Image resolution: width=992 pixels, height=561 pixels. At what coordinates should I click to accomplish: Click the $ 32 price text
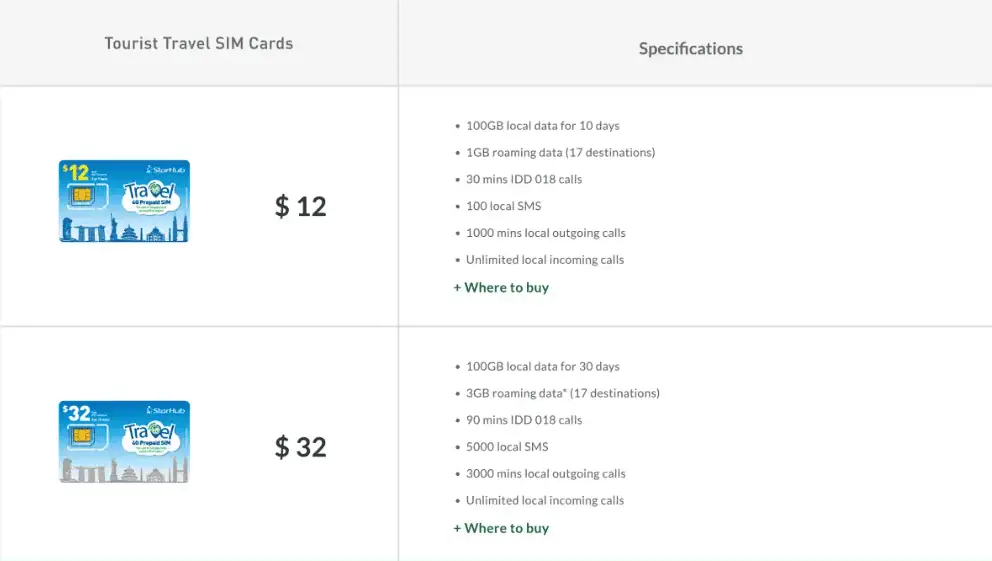(301, 447)
